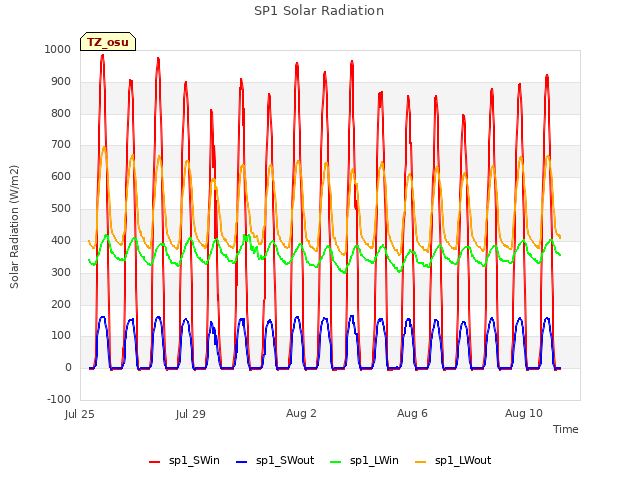Click the TZ_osu annotation label

point(108,42)
